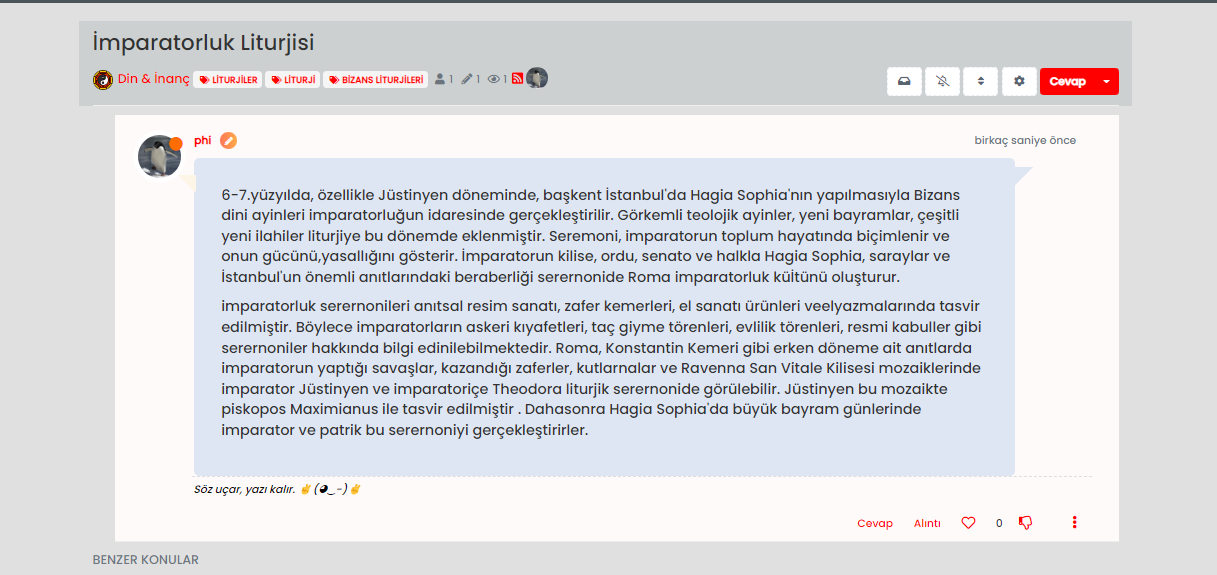The image size is (1217, 575).
Task: Click the view count eye icon
Action: click(x=493, y=80)
